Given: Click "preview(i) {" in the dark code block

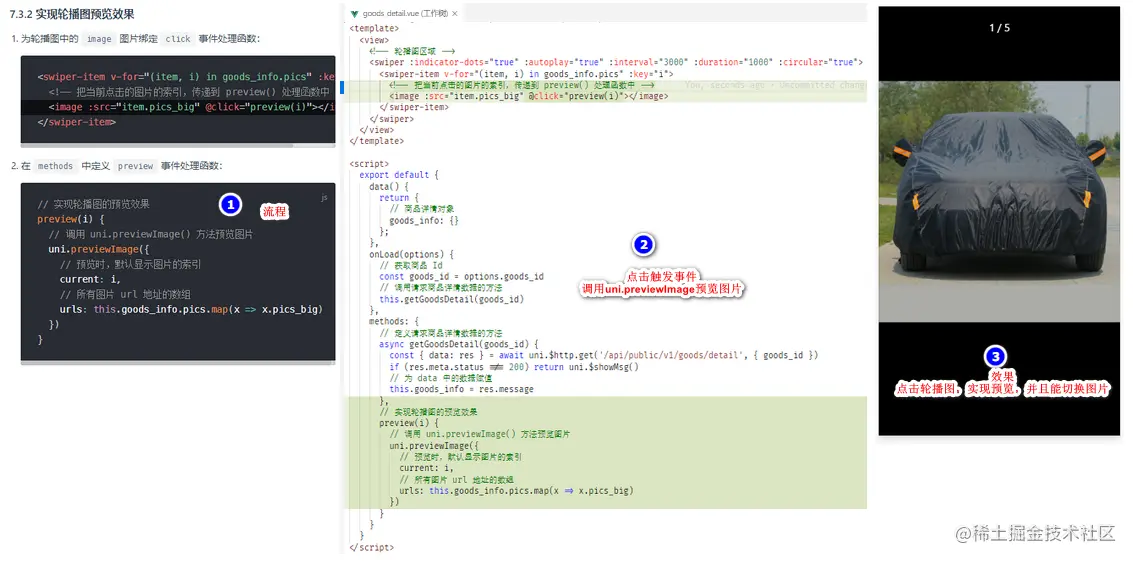Looking at the screenshot, I should point(72,219).
